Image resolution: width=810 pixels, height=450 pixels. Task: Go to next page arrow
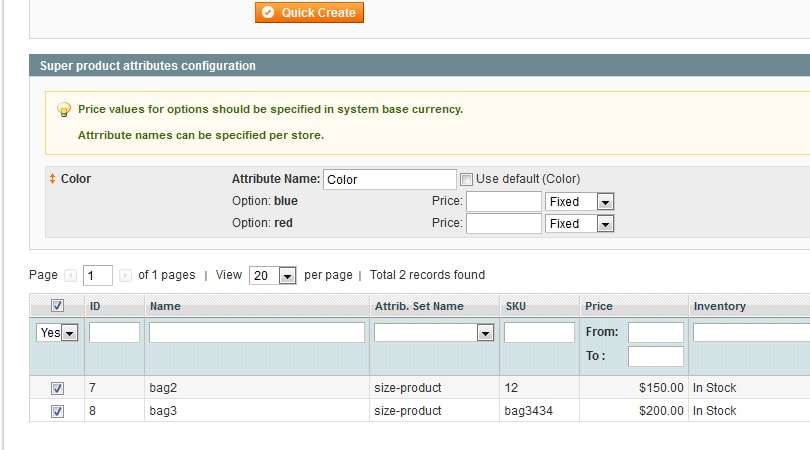click(125, 275)
